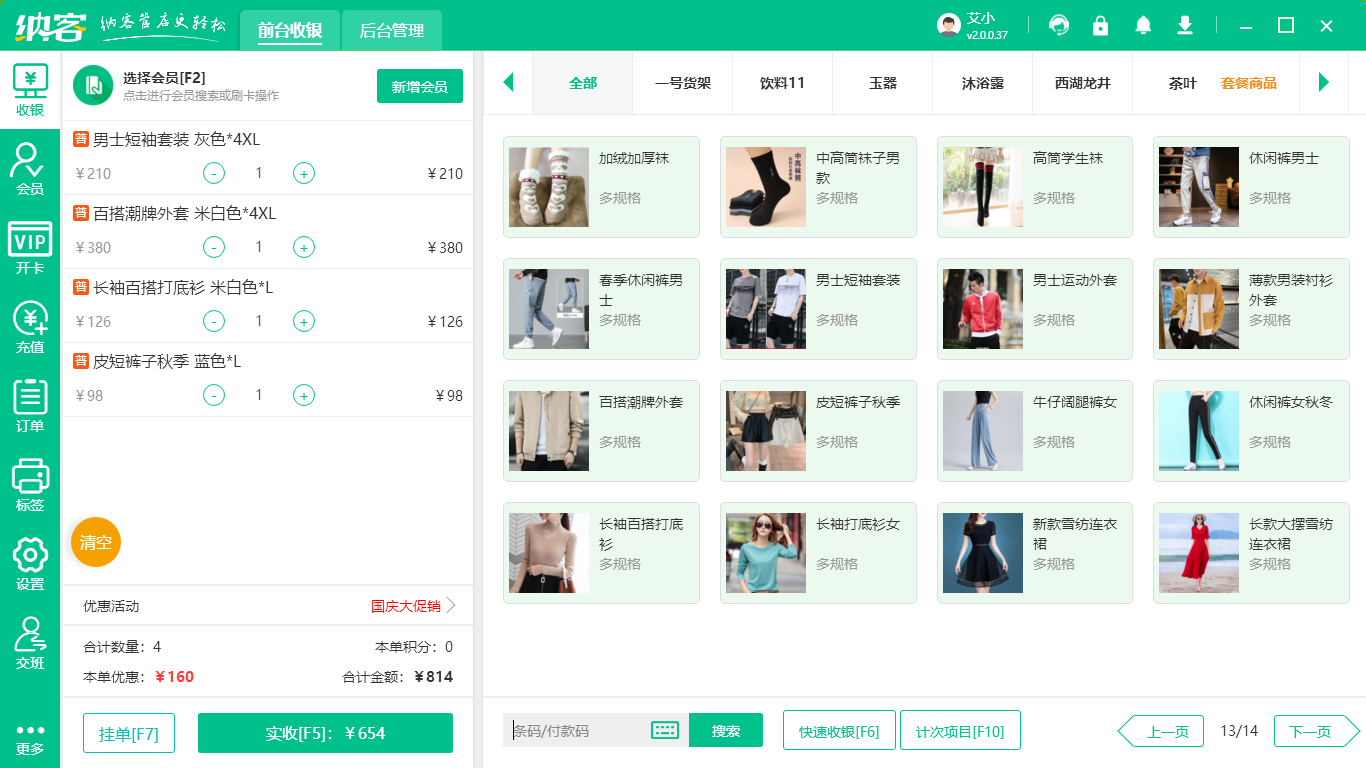Increase quantity of 百搭潮牌外套 米白色*4XL

pyautogui.click(x=304, y=247)
